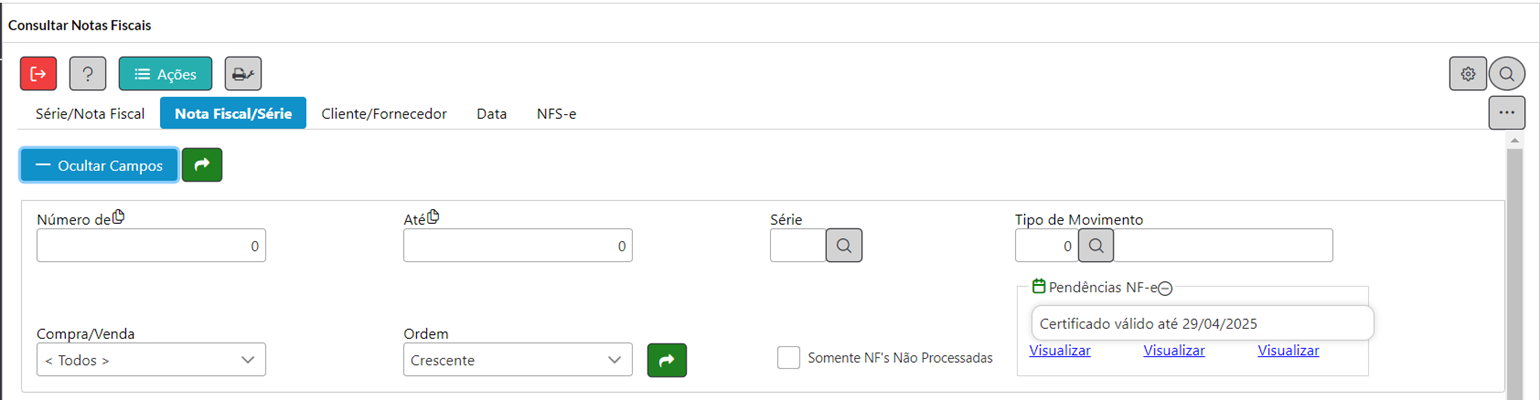This screenshot has width=1540, height=400.
Task: Click green arrow beside Ocultar Campos
Action: (202, 165)
